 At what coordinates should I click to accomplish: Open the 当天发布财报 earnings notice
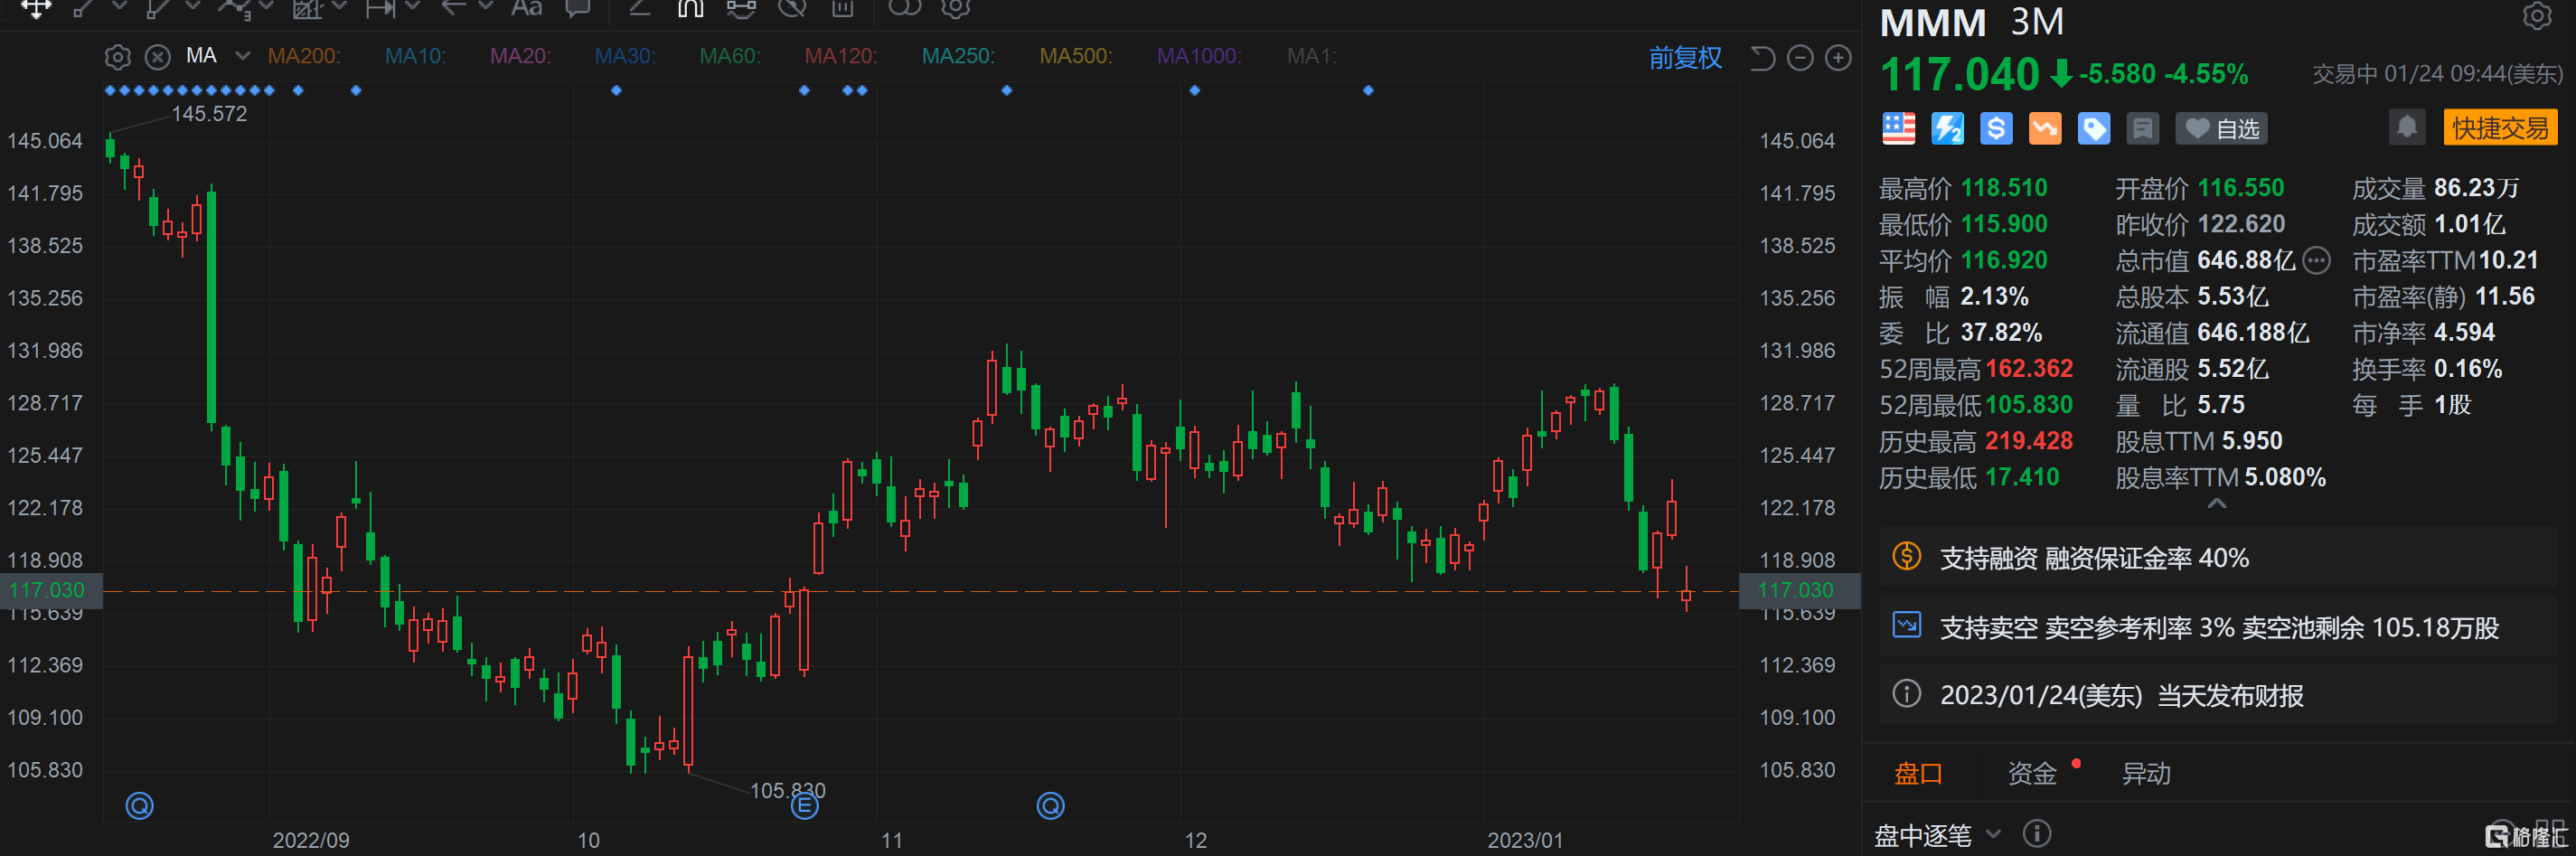(x=2218, y=695)
